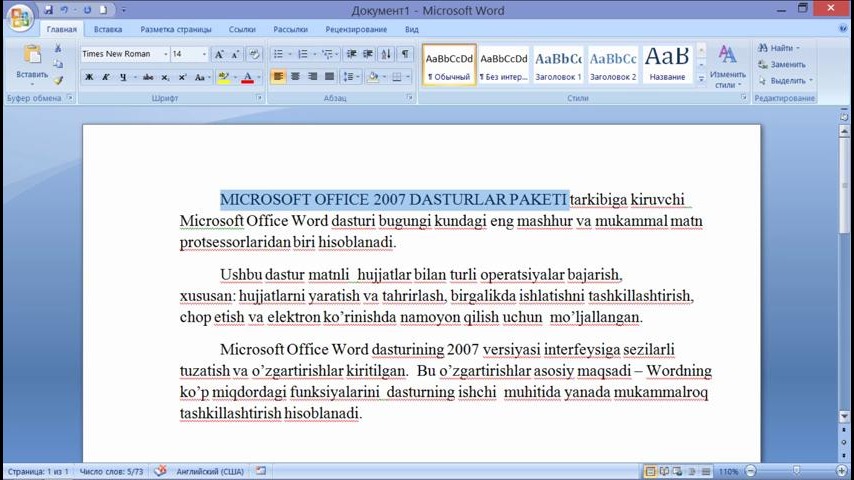This screenshot has height=480, width=854.
Task: Click the Clear Formatting icon
Action: point(254,54)
